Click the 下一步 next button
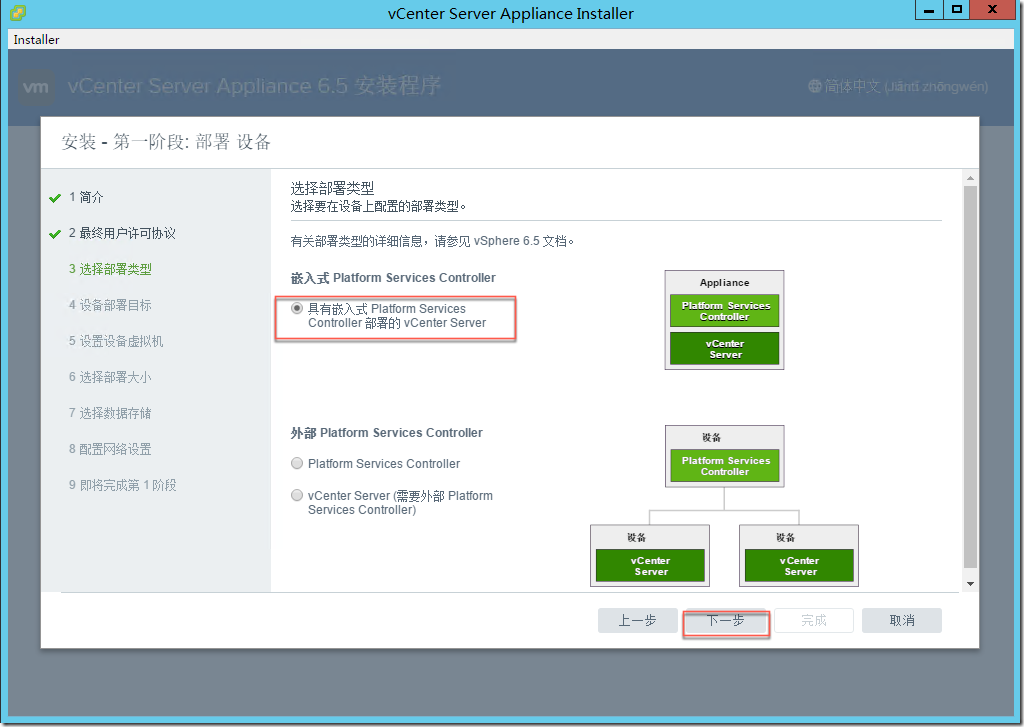Screen dimensions: 1024x727 (726, 621)
